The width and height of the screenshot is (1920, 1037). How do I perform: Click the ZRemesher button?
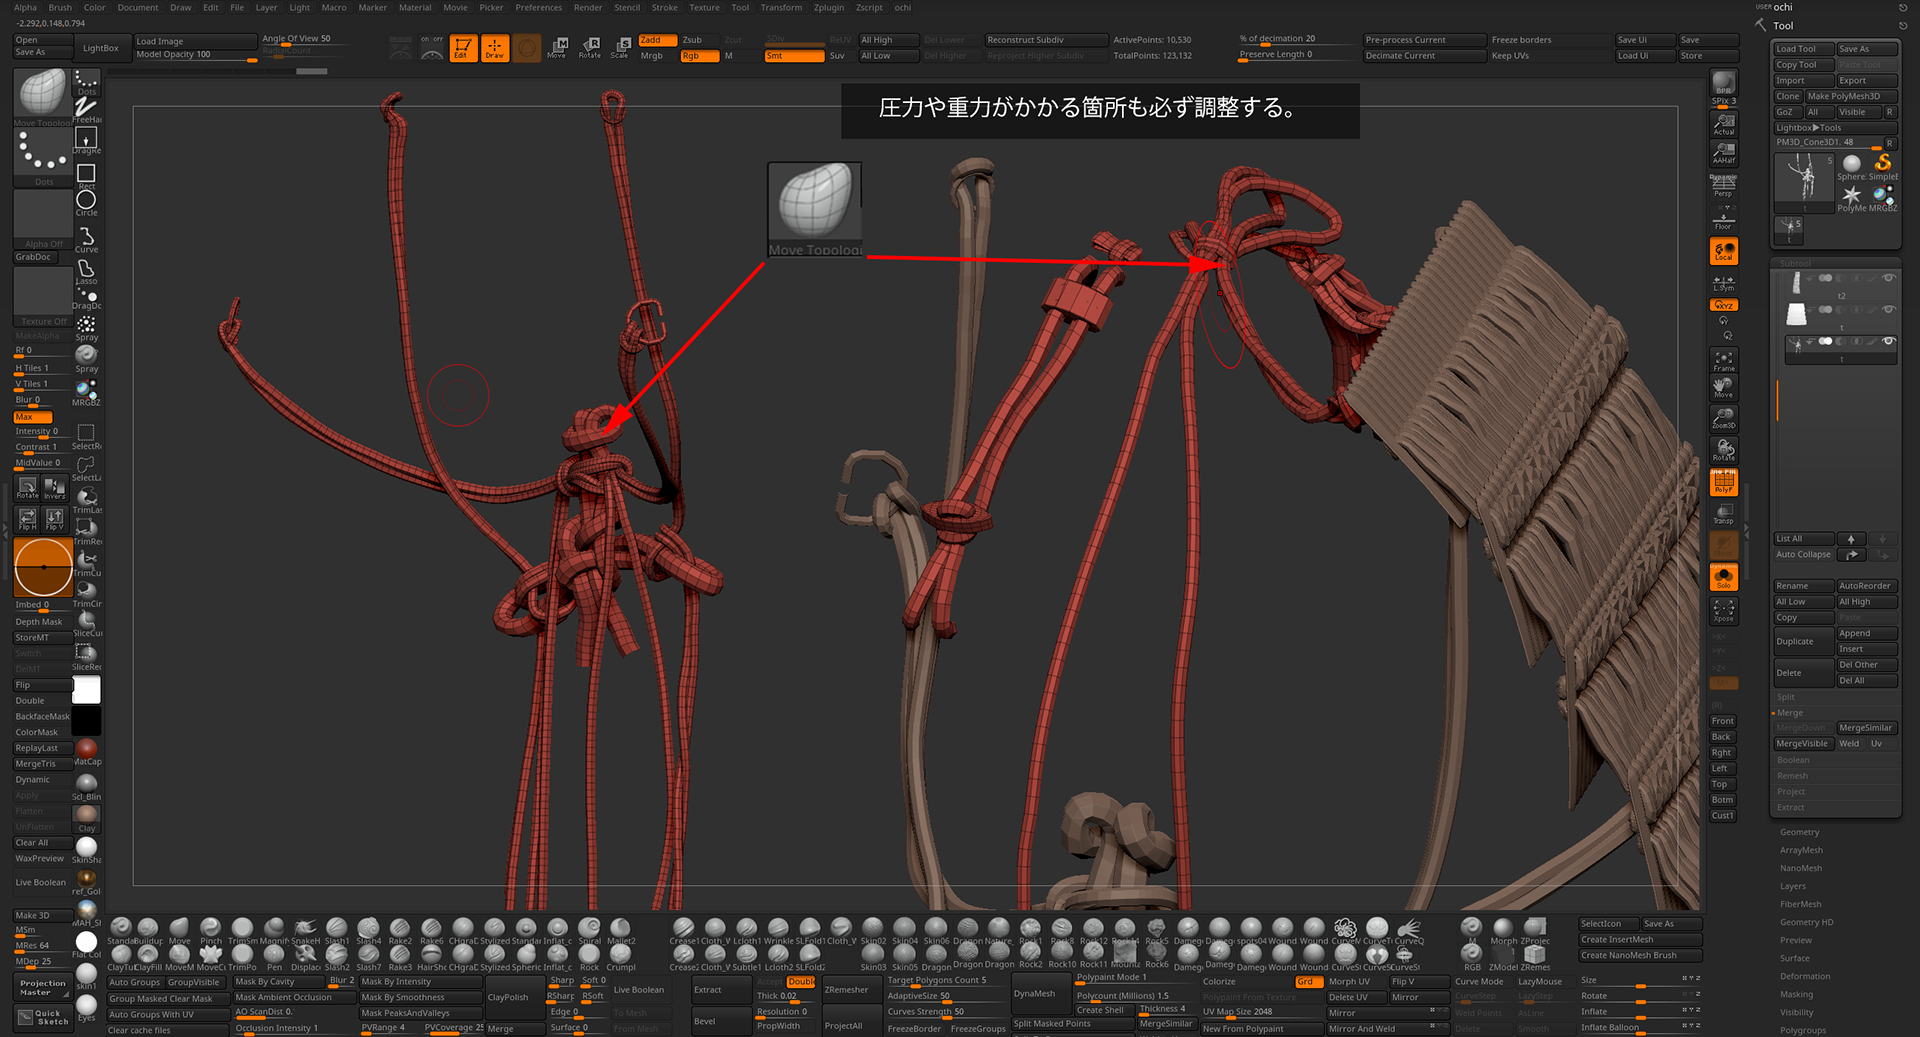coord(851,990)
